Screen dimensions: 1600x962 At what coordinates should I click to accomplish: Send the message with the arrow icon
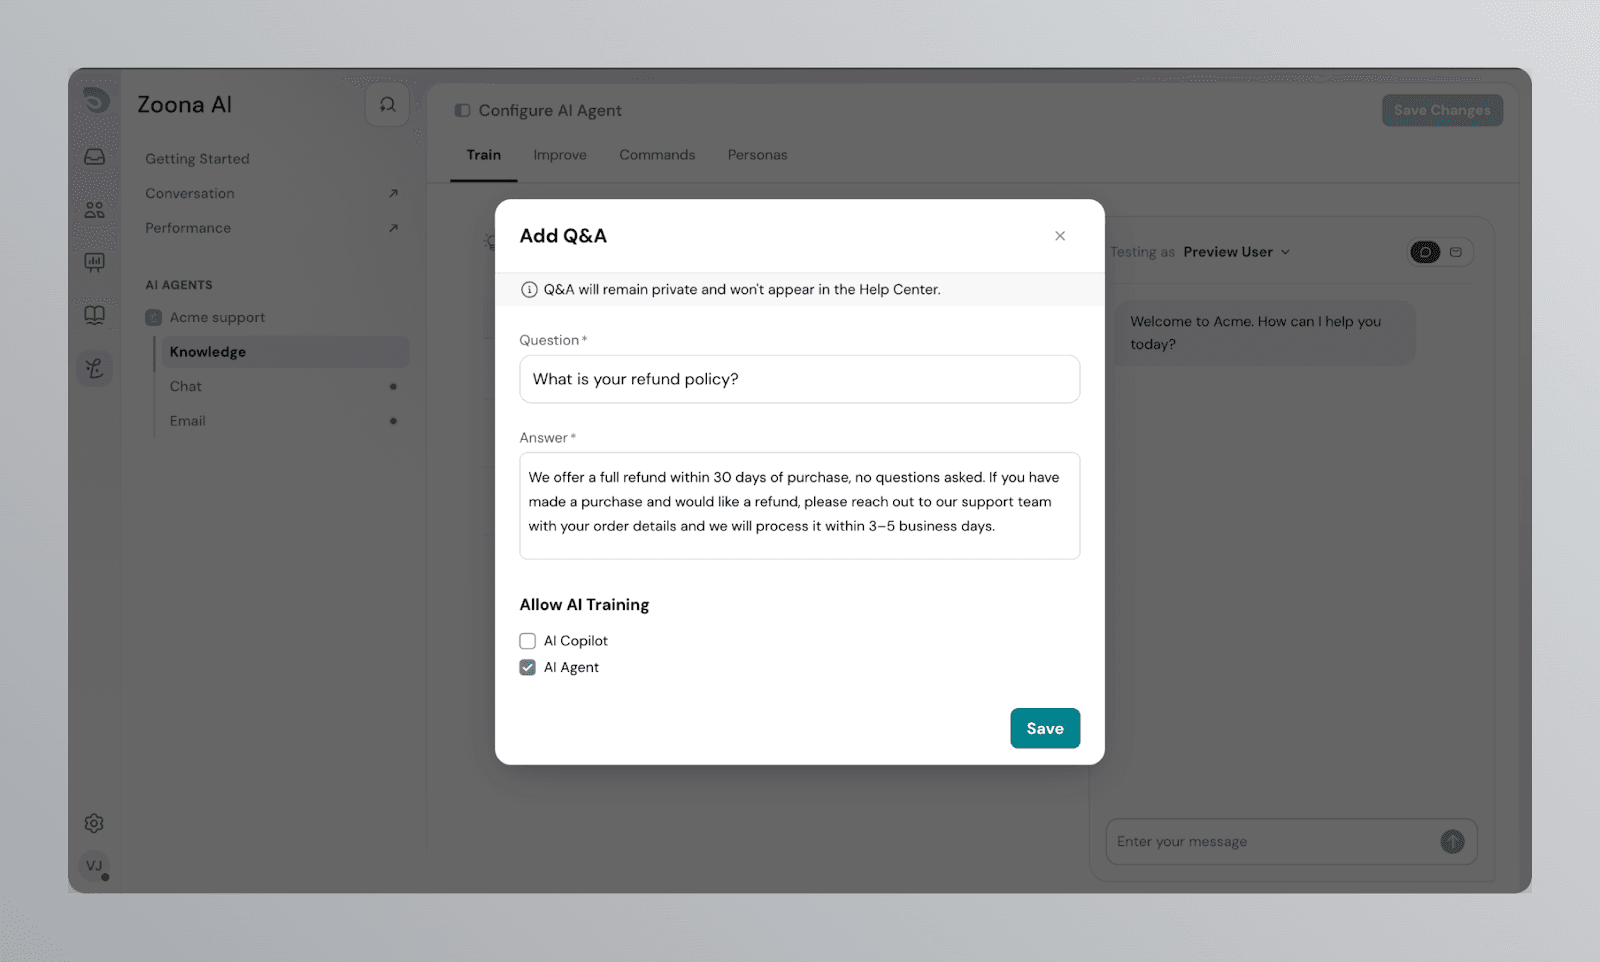[x=1452, y=842]
